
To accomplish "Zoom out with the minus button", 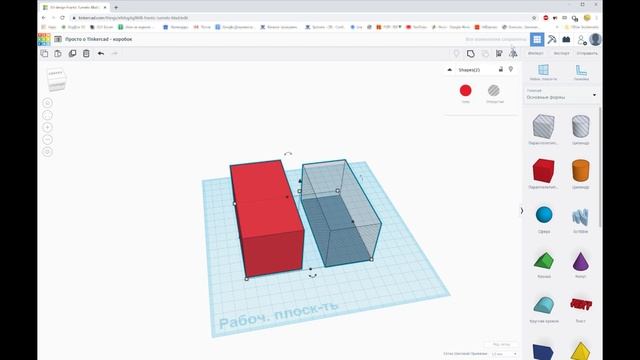I will [47, 140].
